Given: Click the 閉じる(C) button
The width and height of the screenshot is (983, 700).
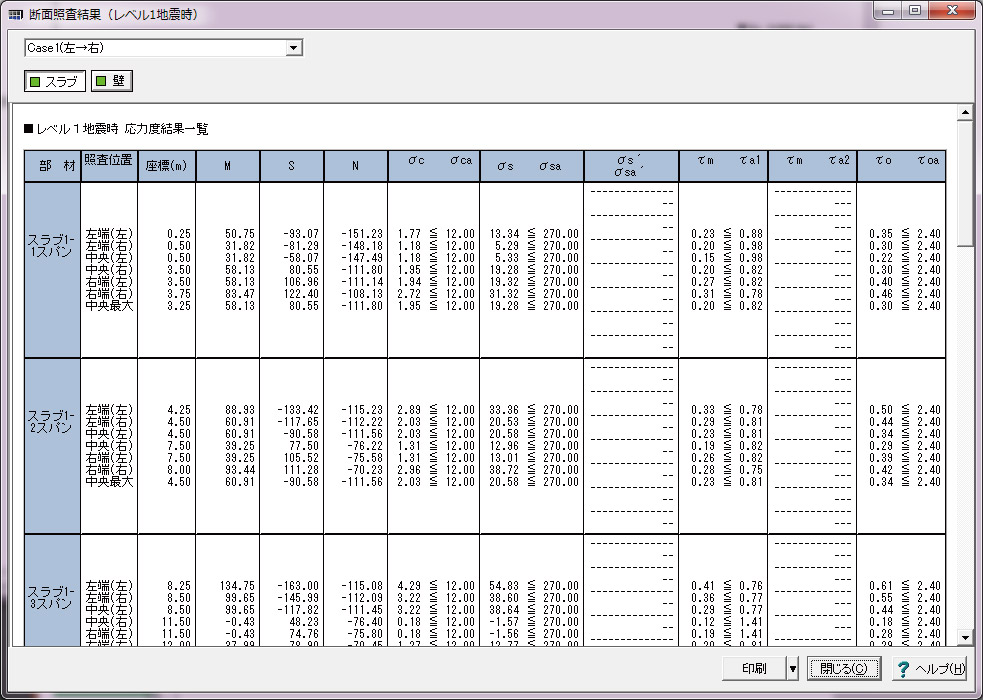Looking at the screenshot, I should point(844,669).
